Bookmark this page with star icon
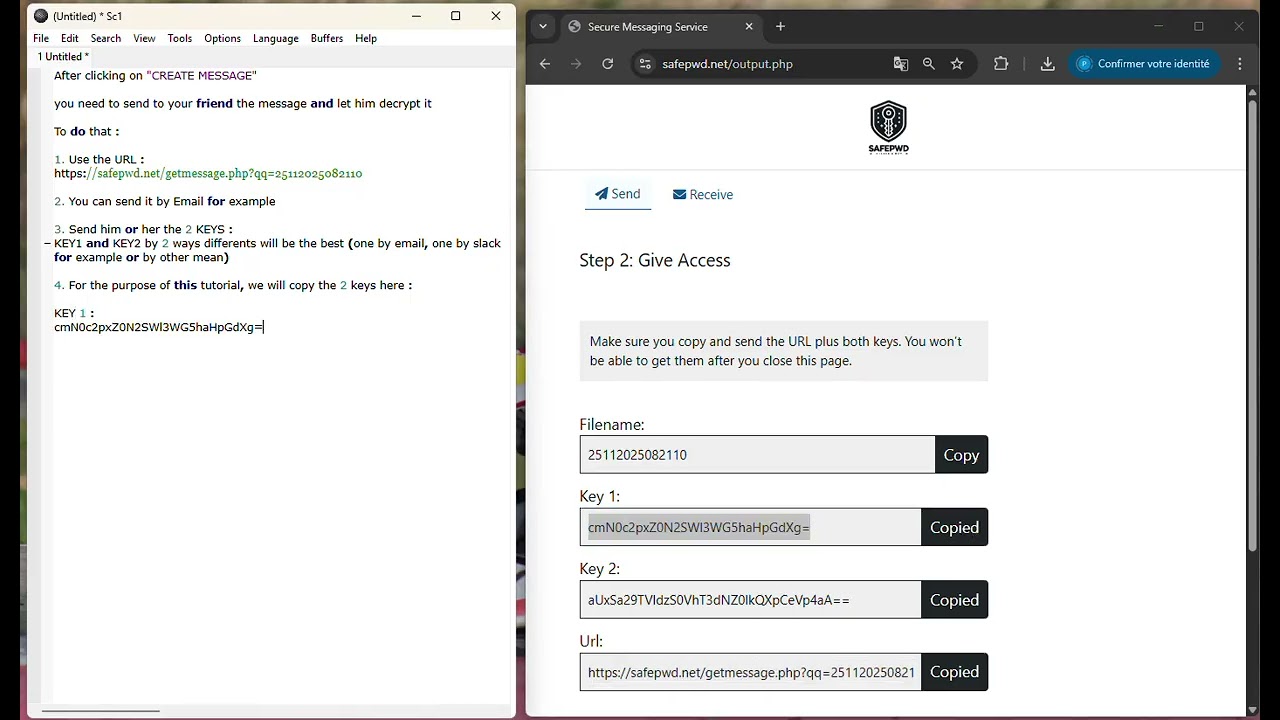This screenshot has height=720, width=1280. point(957,64)
